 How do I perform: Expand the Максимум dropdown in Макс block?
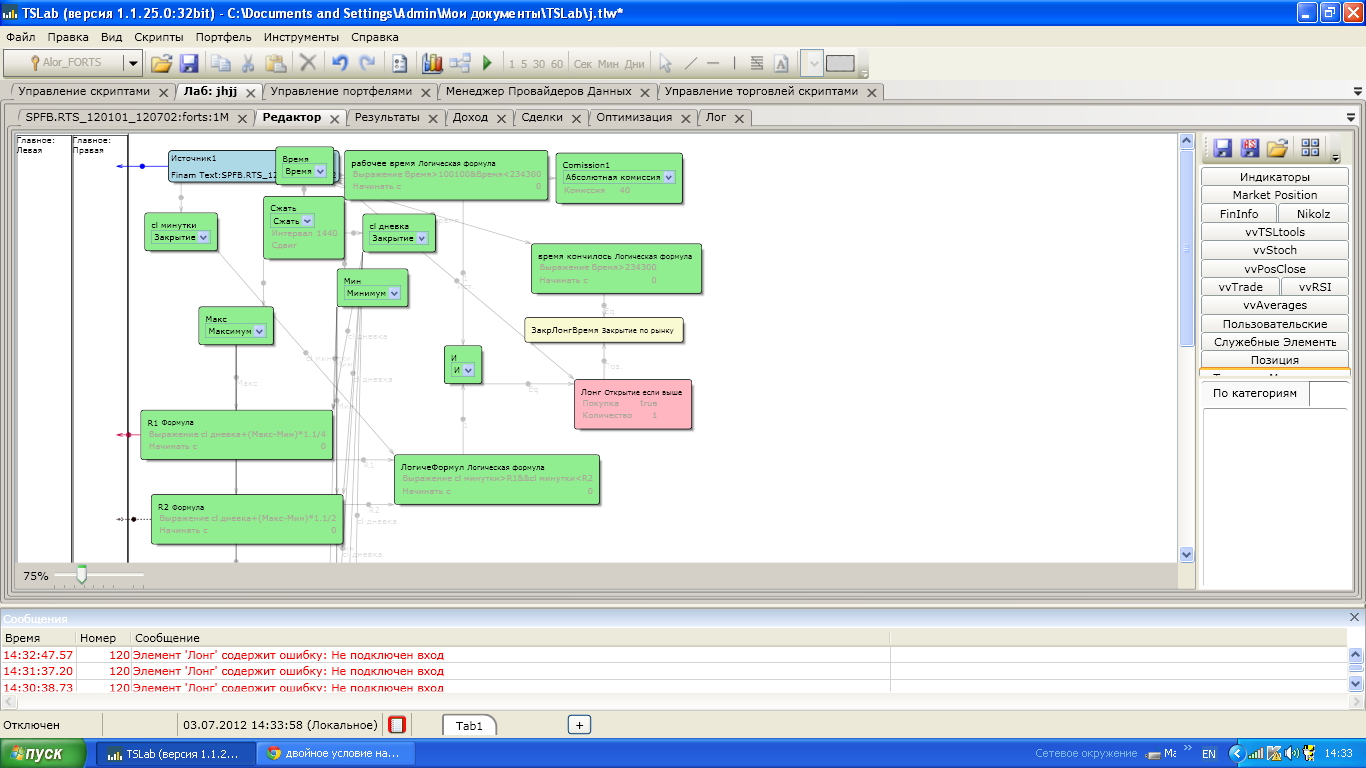pyautogui.click(x=259, y=331)
